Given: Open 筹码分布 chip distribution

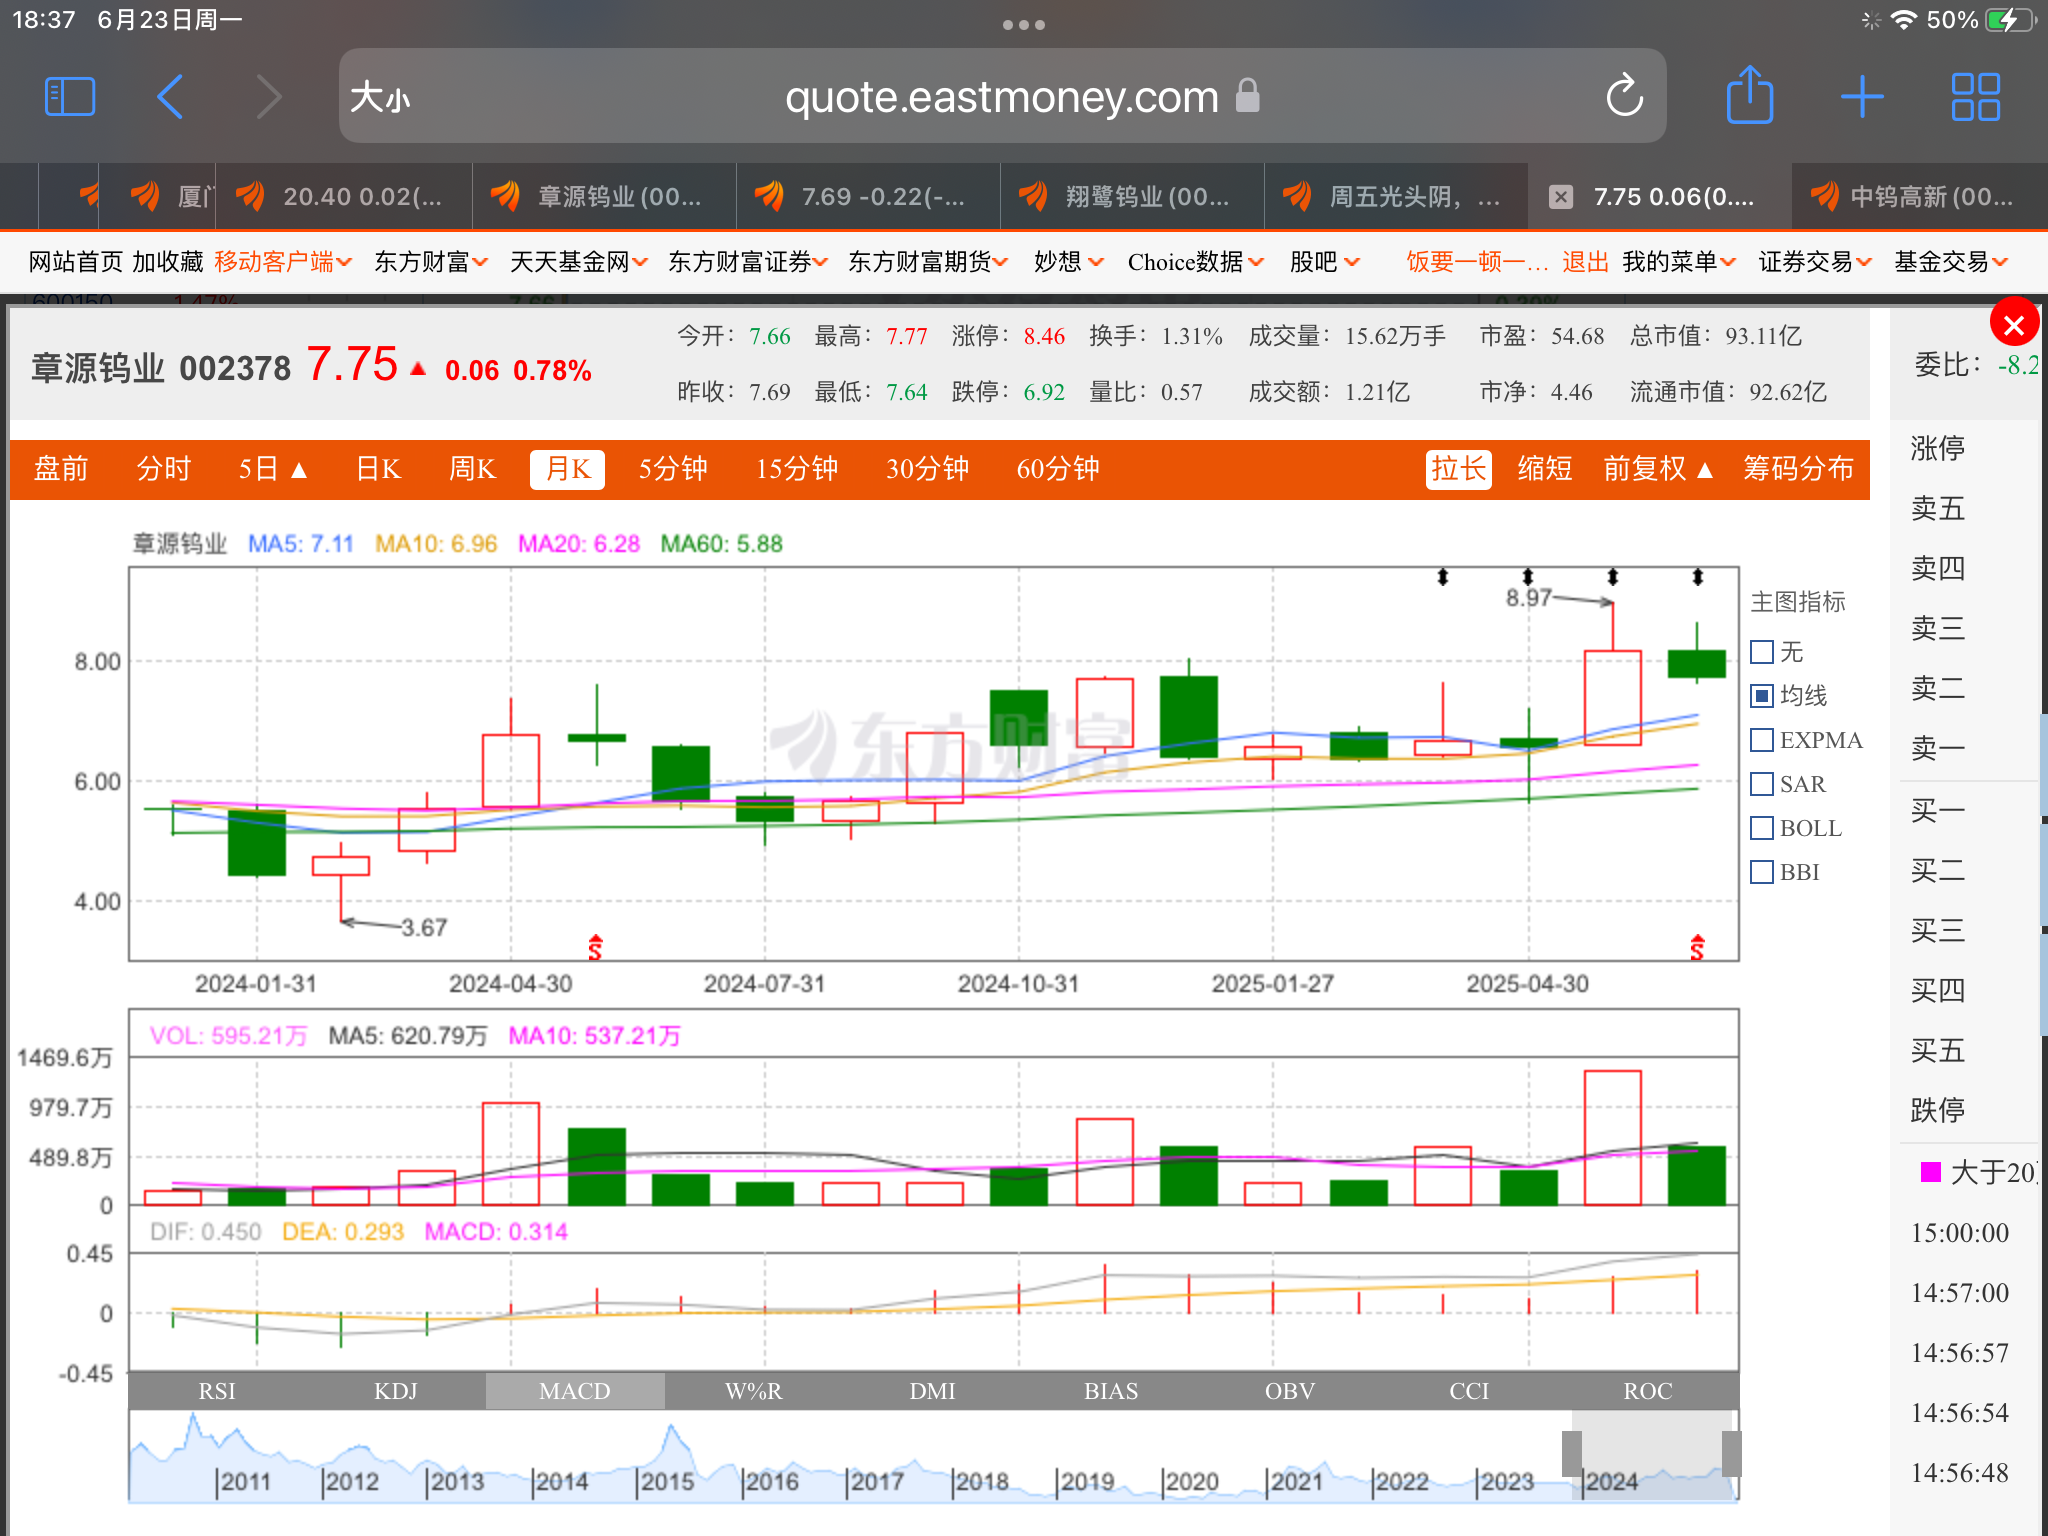Looking at the screenshot, I should point(1798,469).
